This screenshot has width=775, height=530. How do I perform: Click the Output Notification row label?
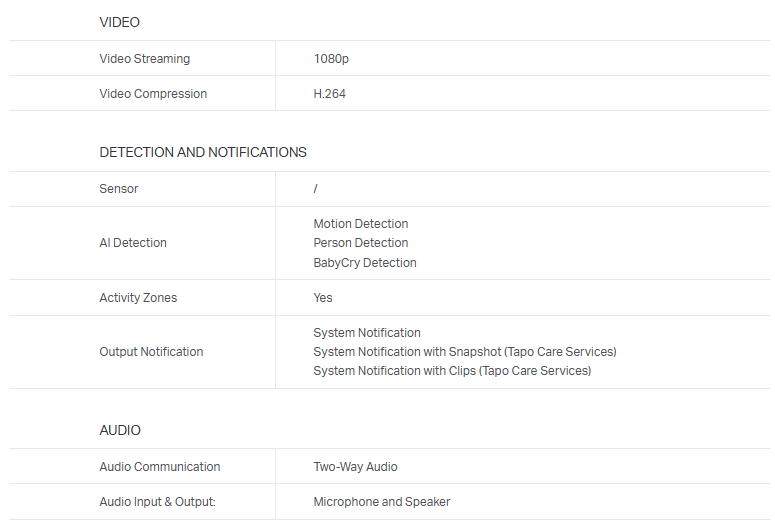click(x=151, y=352)
